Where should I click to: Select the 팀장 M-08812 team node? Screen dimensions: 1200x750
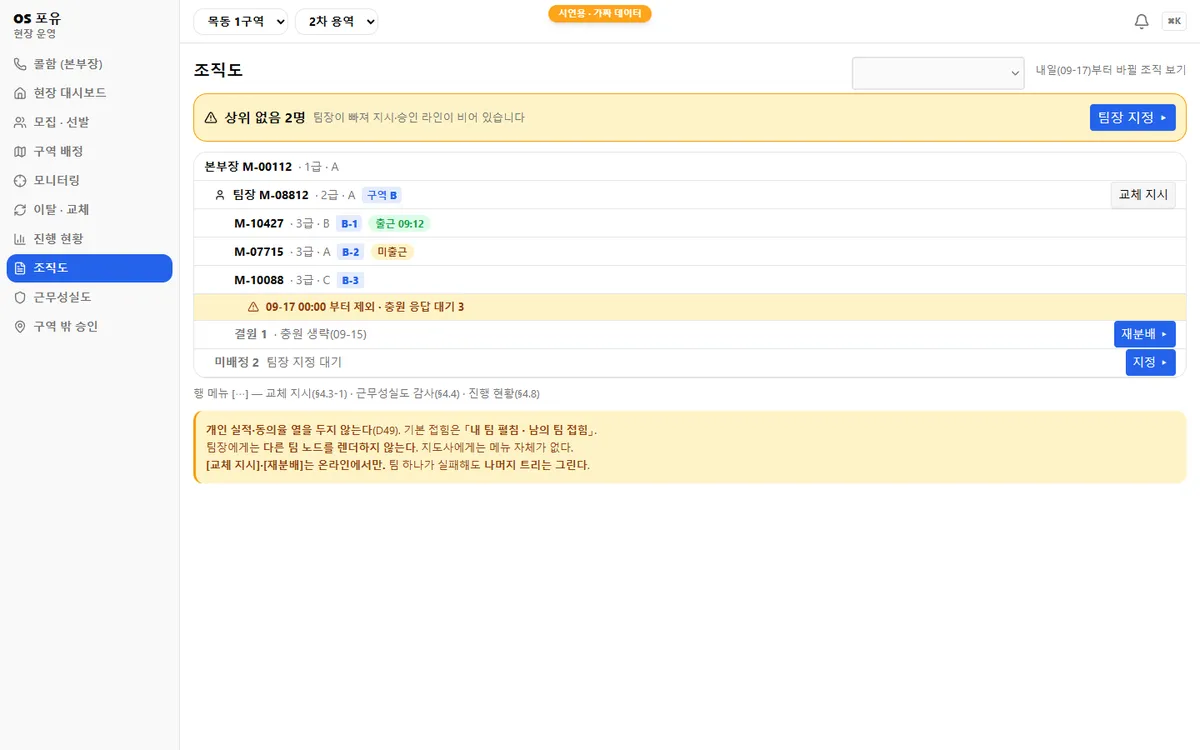[690, 195]
